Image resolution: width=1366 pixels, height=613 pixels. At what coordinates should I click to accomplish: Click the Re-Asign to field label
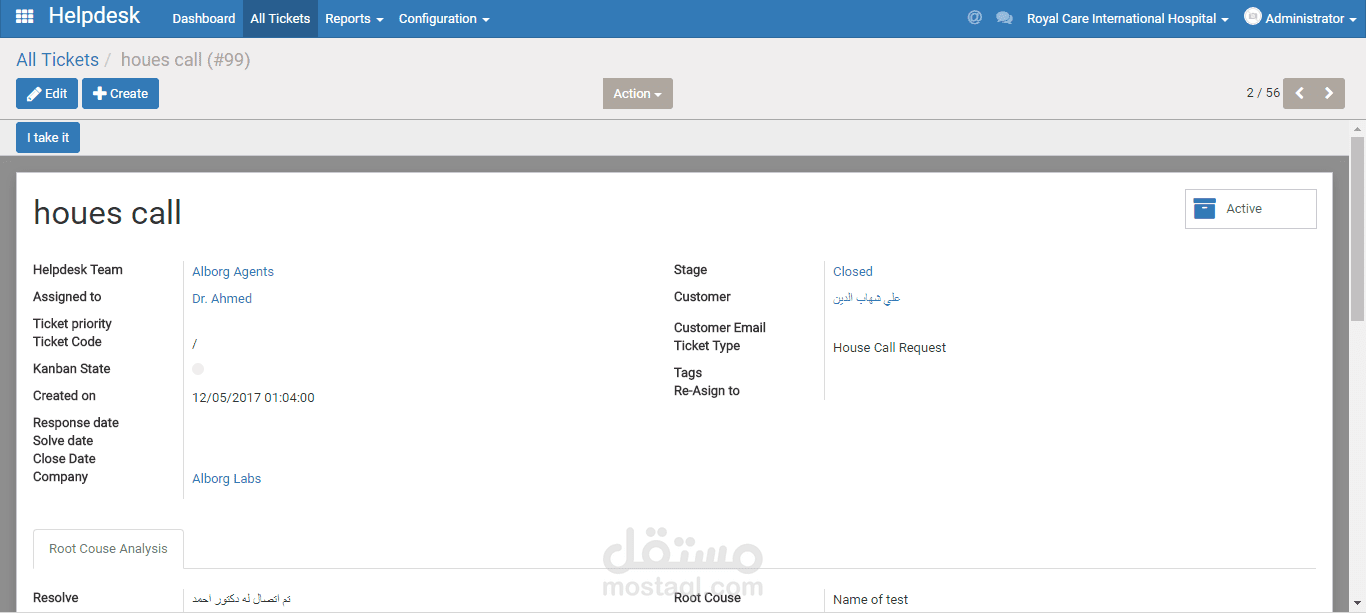coord(707,390)
